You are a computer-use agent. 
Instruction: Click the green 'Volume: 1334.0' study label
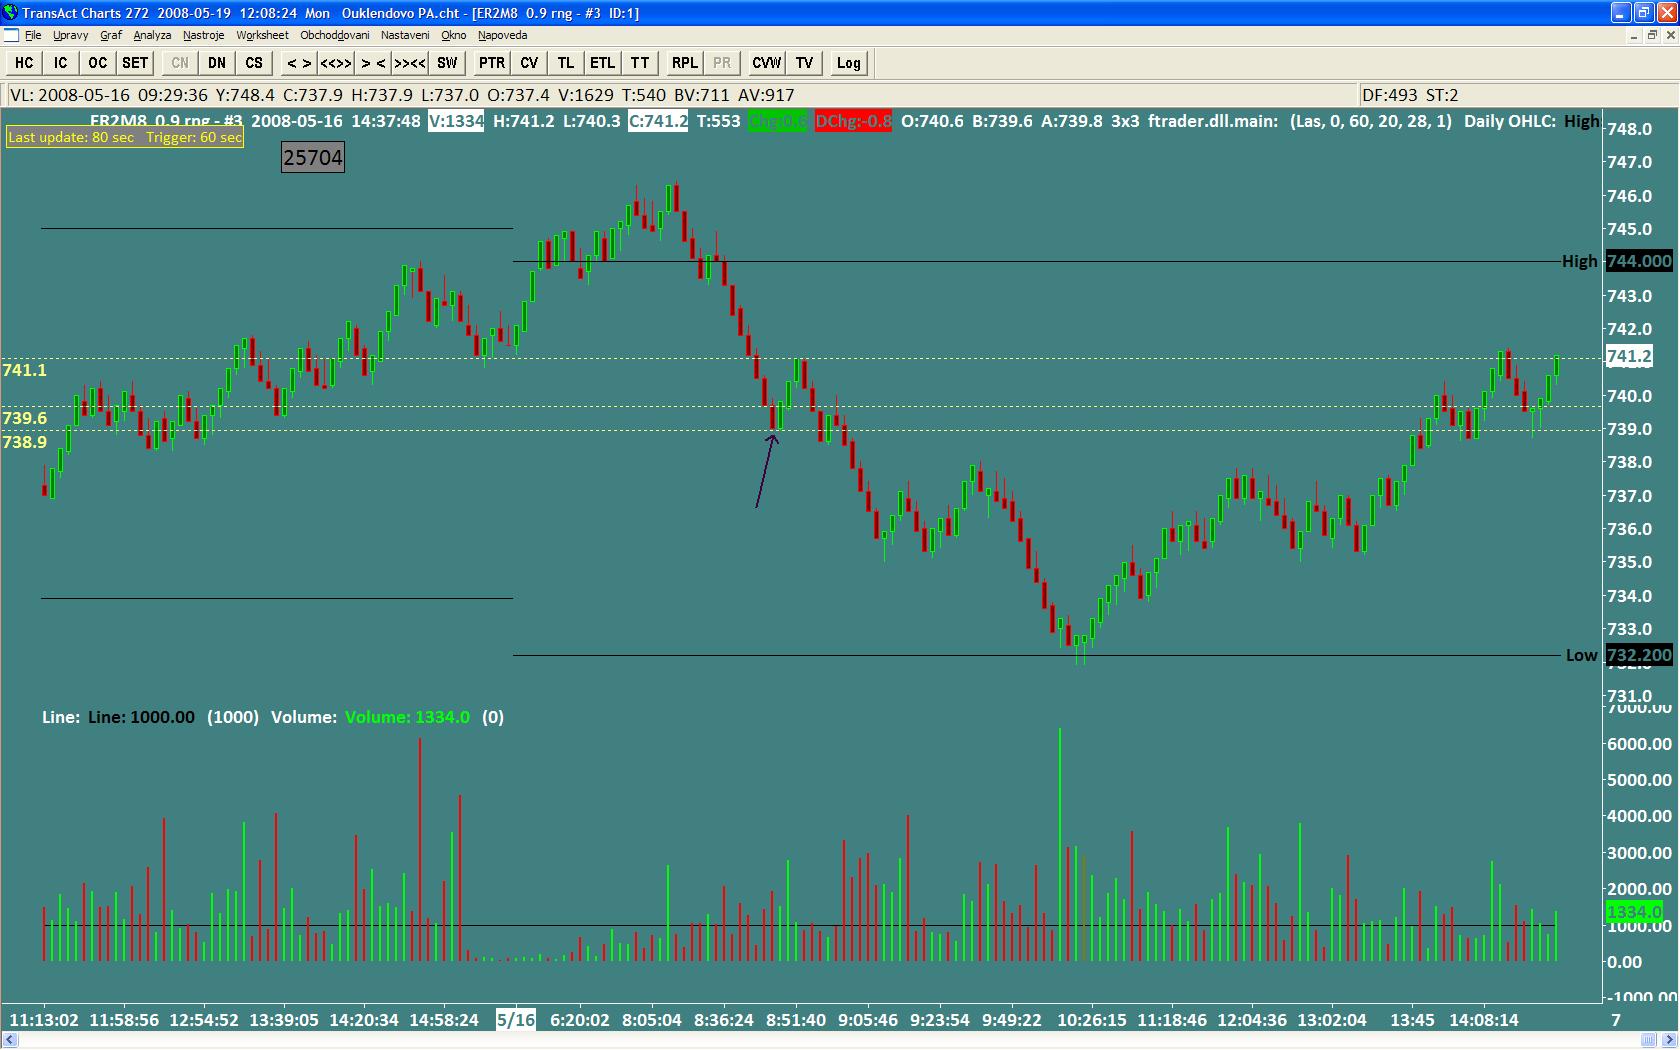coord(407,717)
